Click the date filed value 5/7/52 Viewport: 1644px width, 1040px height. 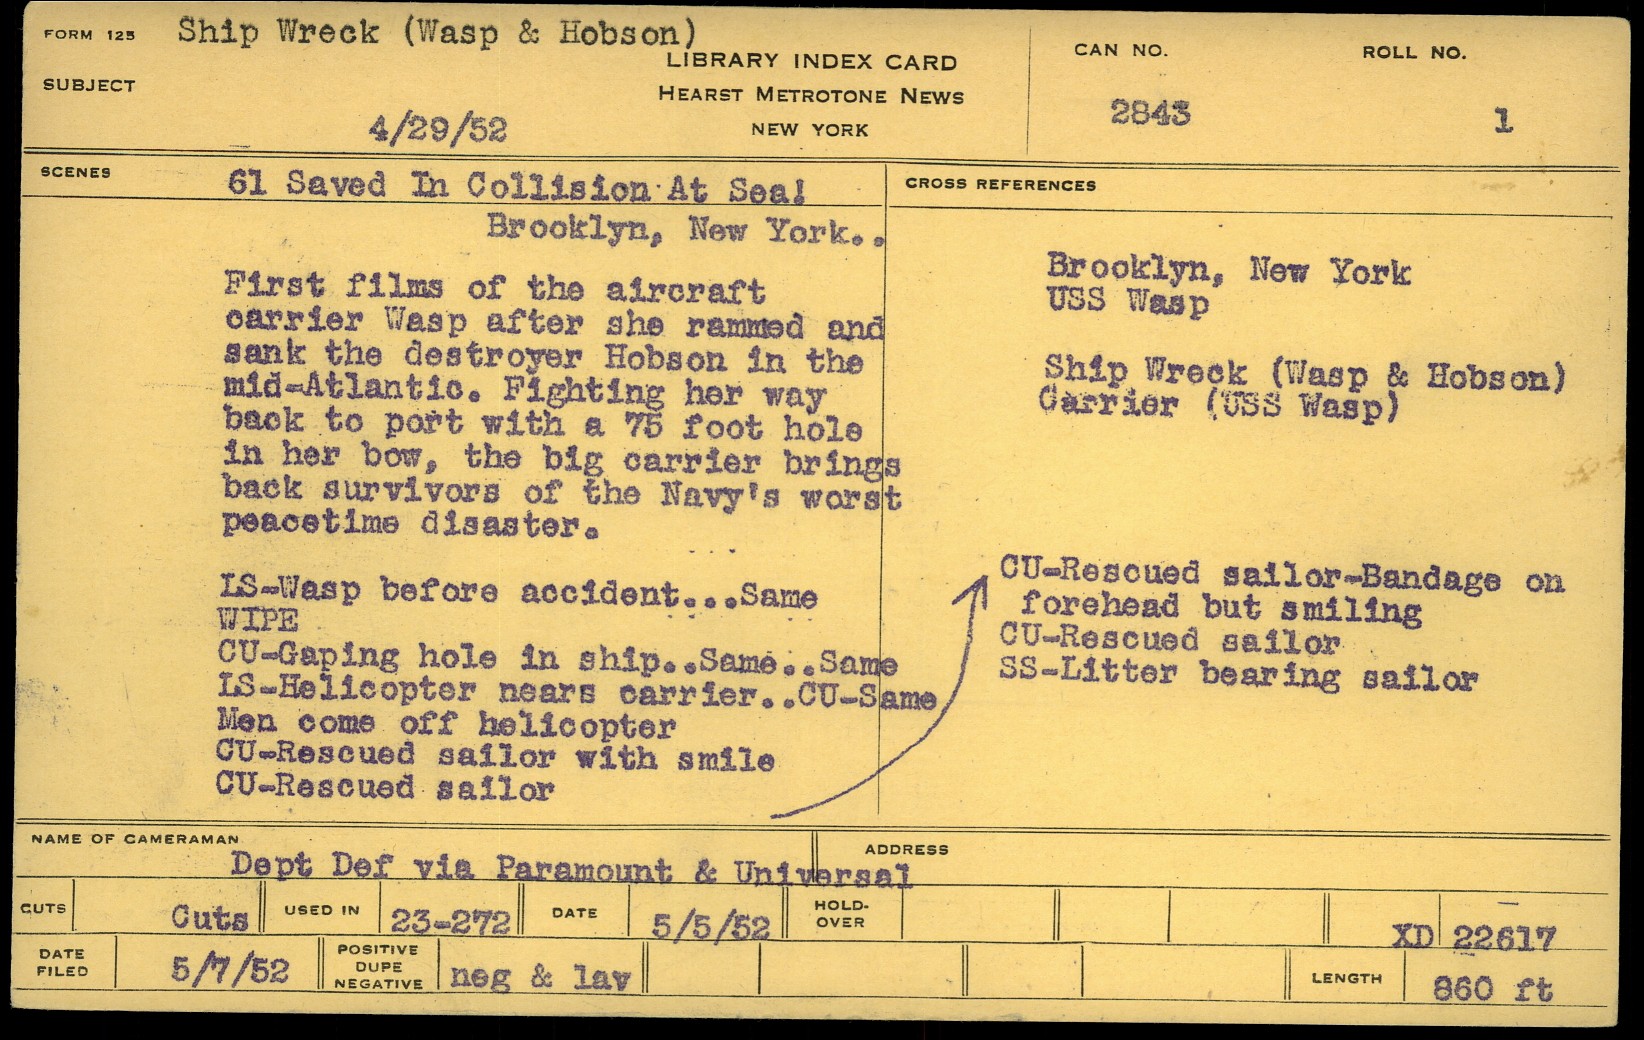click(230, 969)
